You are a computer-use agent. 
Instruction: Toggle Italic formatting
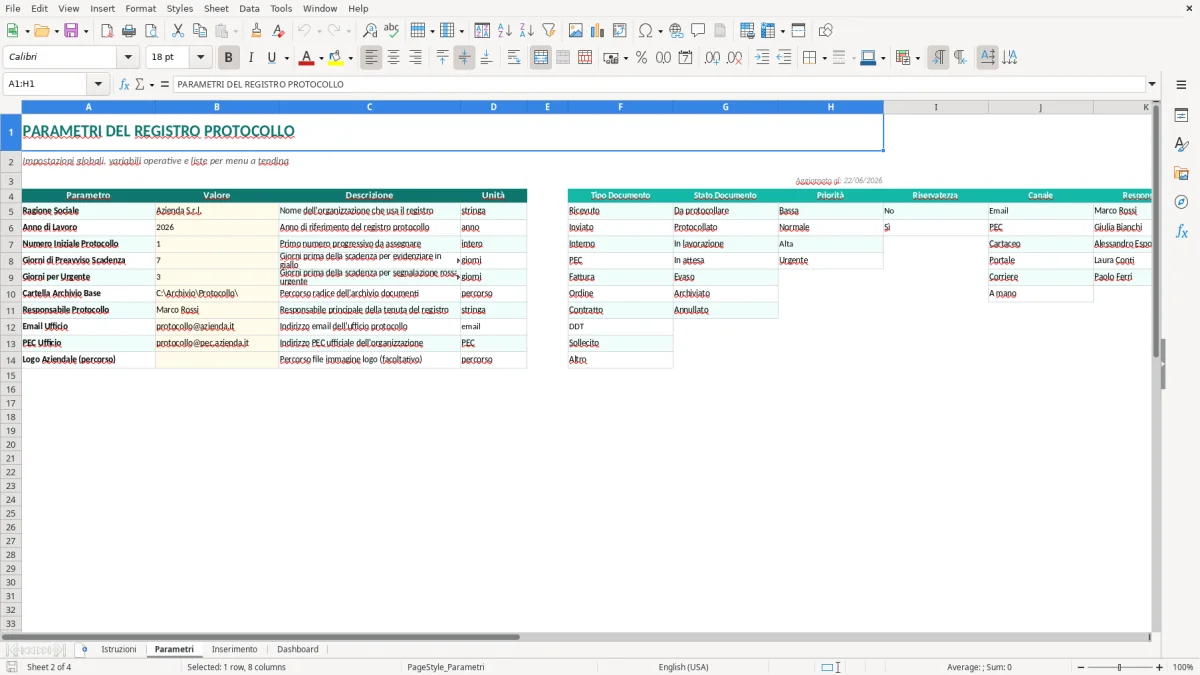pos(251,58)
